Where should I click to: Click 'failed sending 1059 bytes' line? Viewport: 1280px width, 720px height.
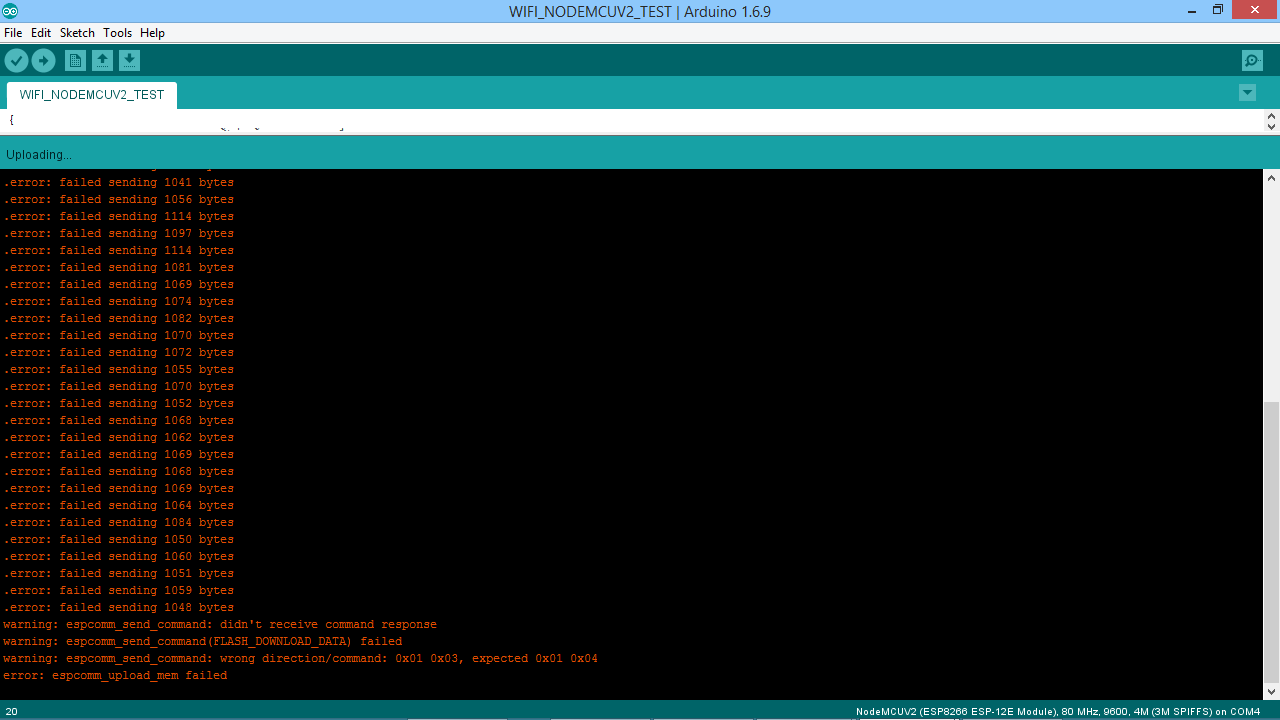pos(118,591)
